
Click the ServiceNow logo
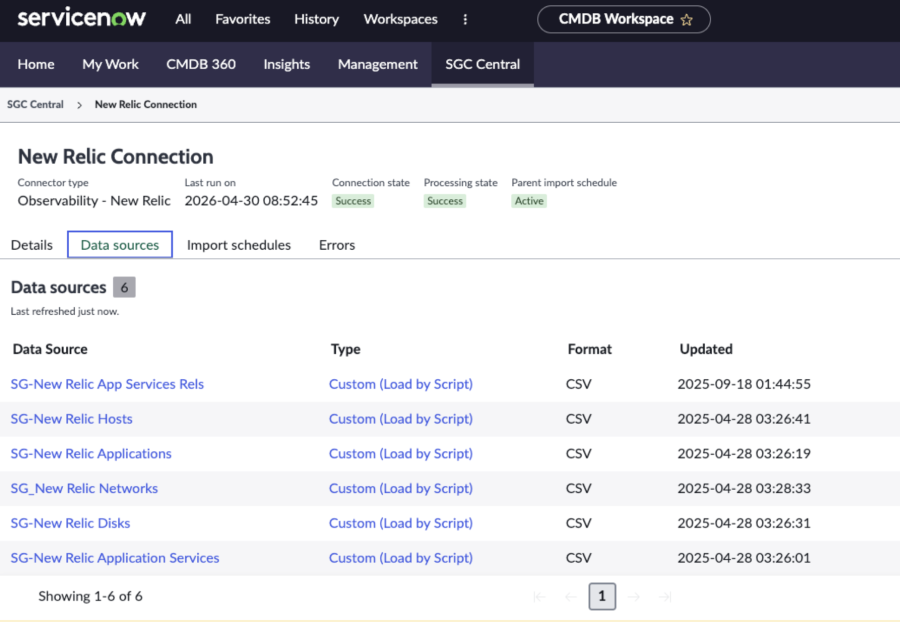[x=82, y=18]
